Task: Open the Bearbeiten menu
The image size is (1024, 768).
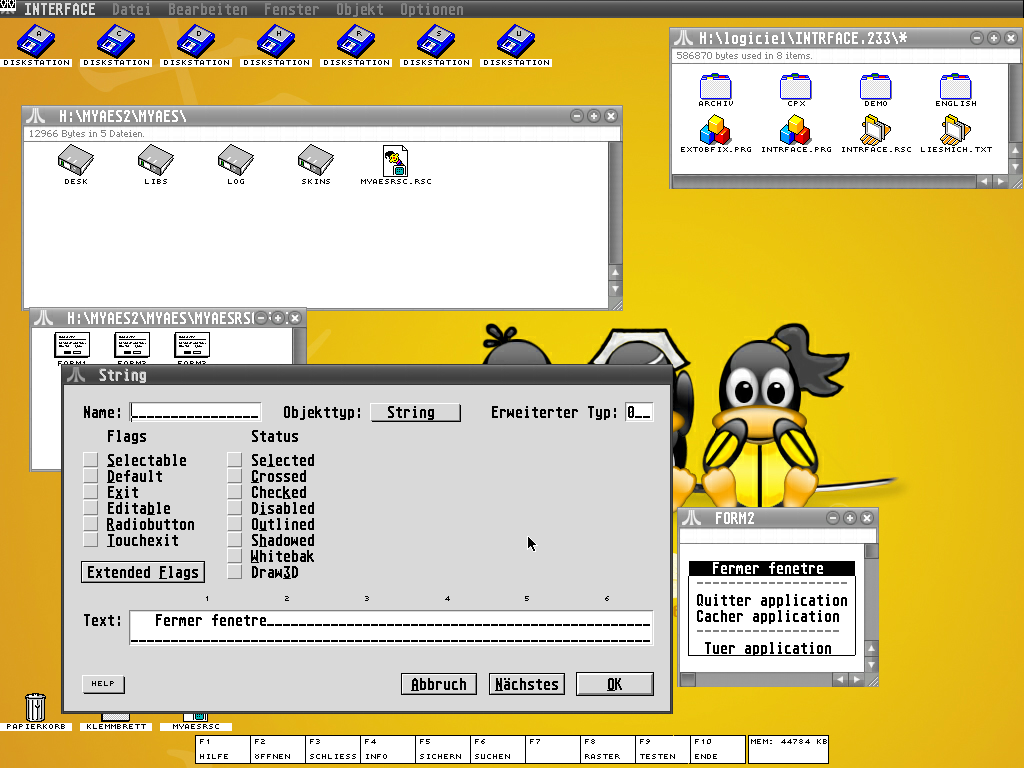Action: point(208,9)
